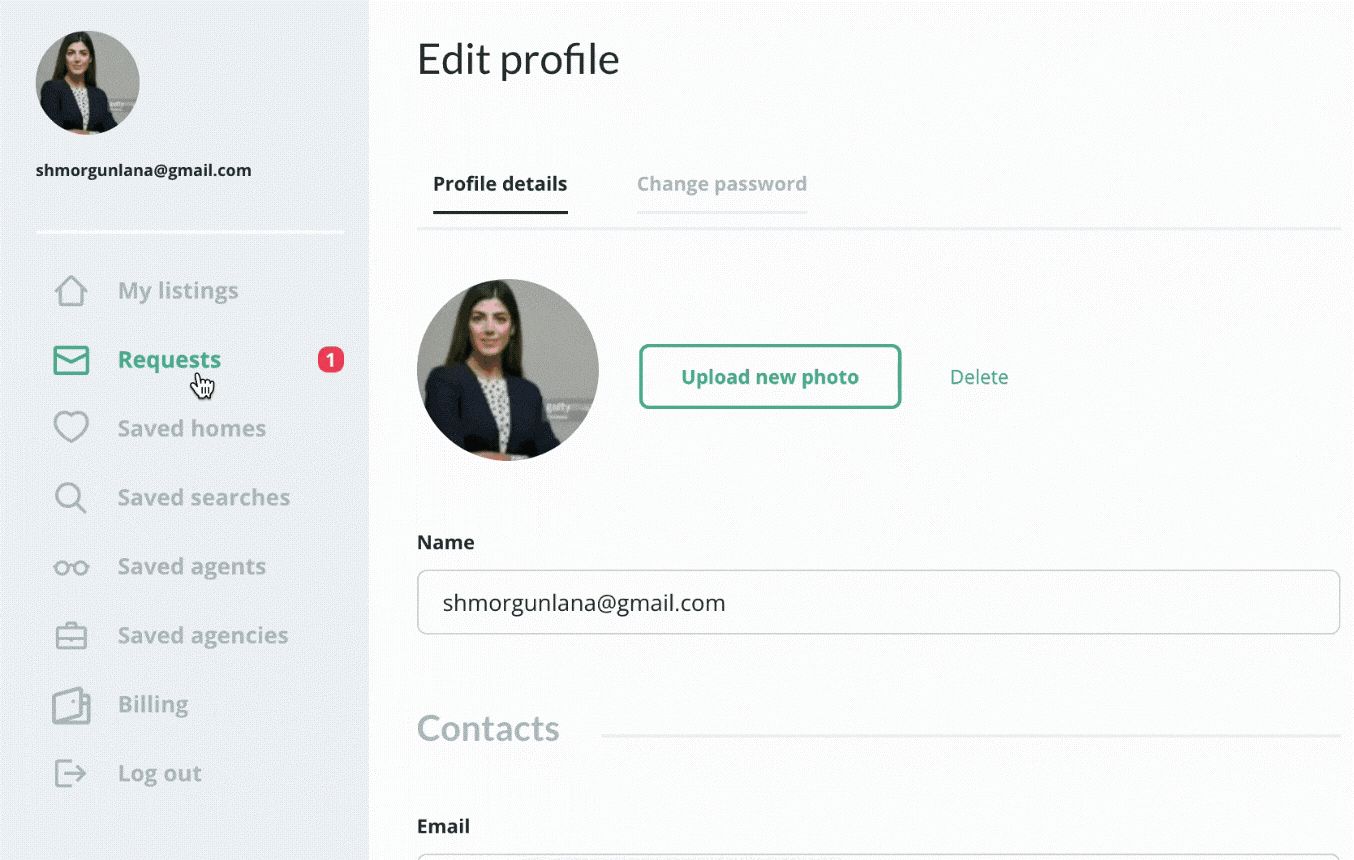Select Log out from the sidebar menu

click(159, 772)
